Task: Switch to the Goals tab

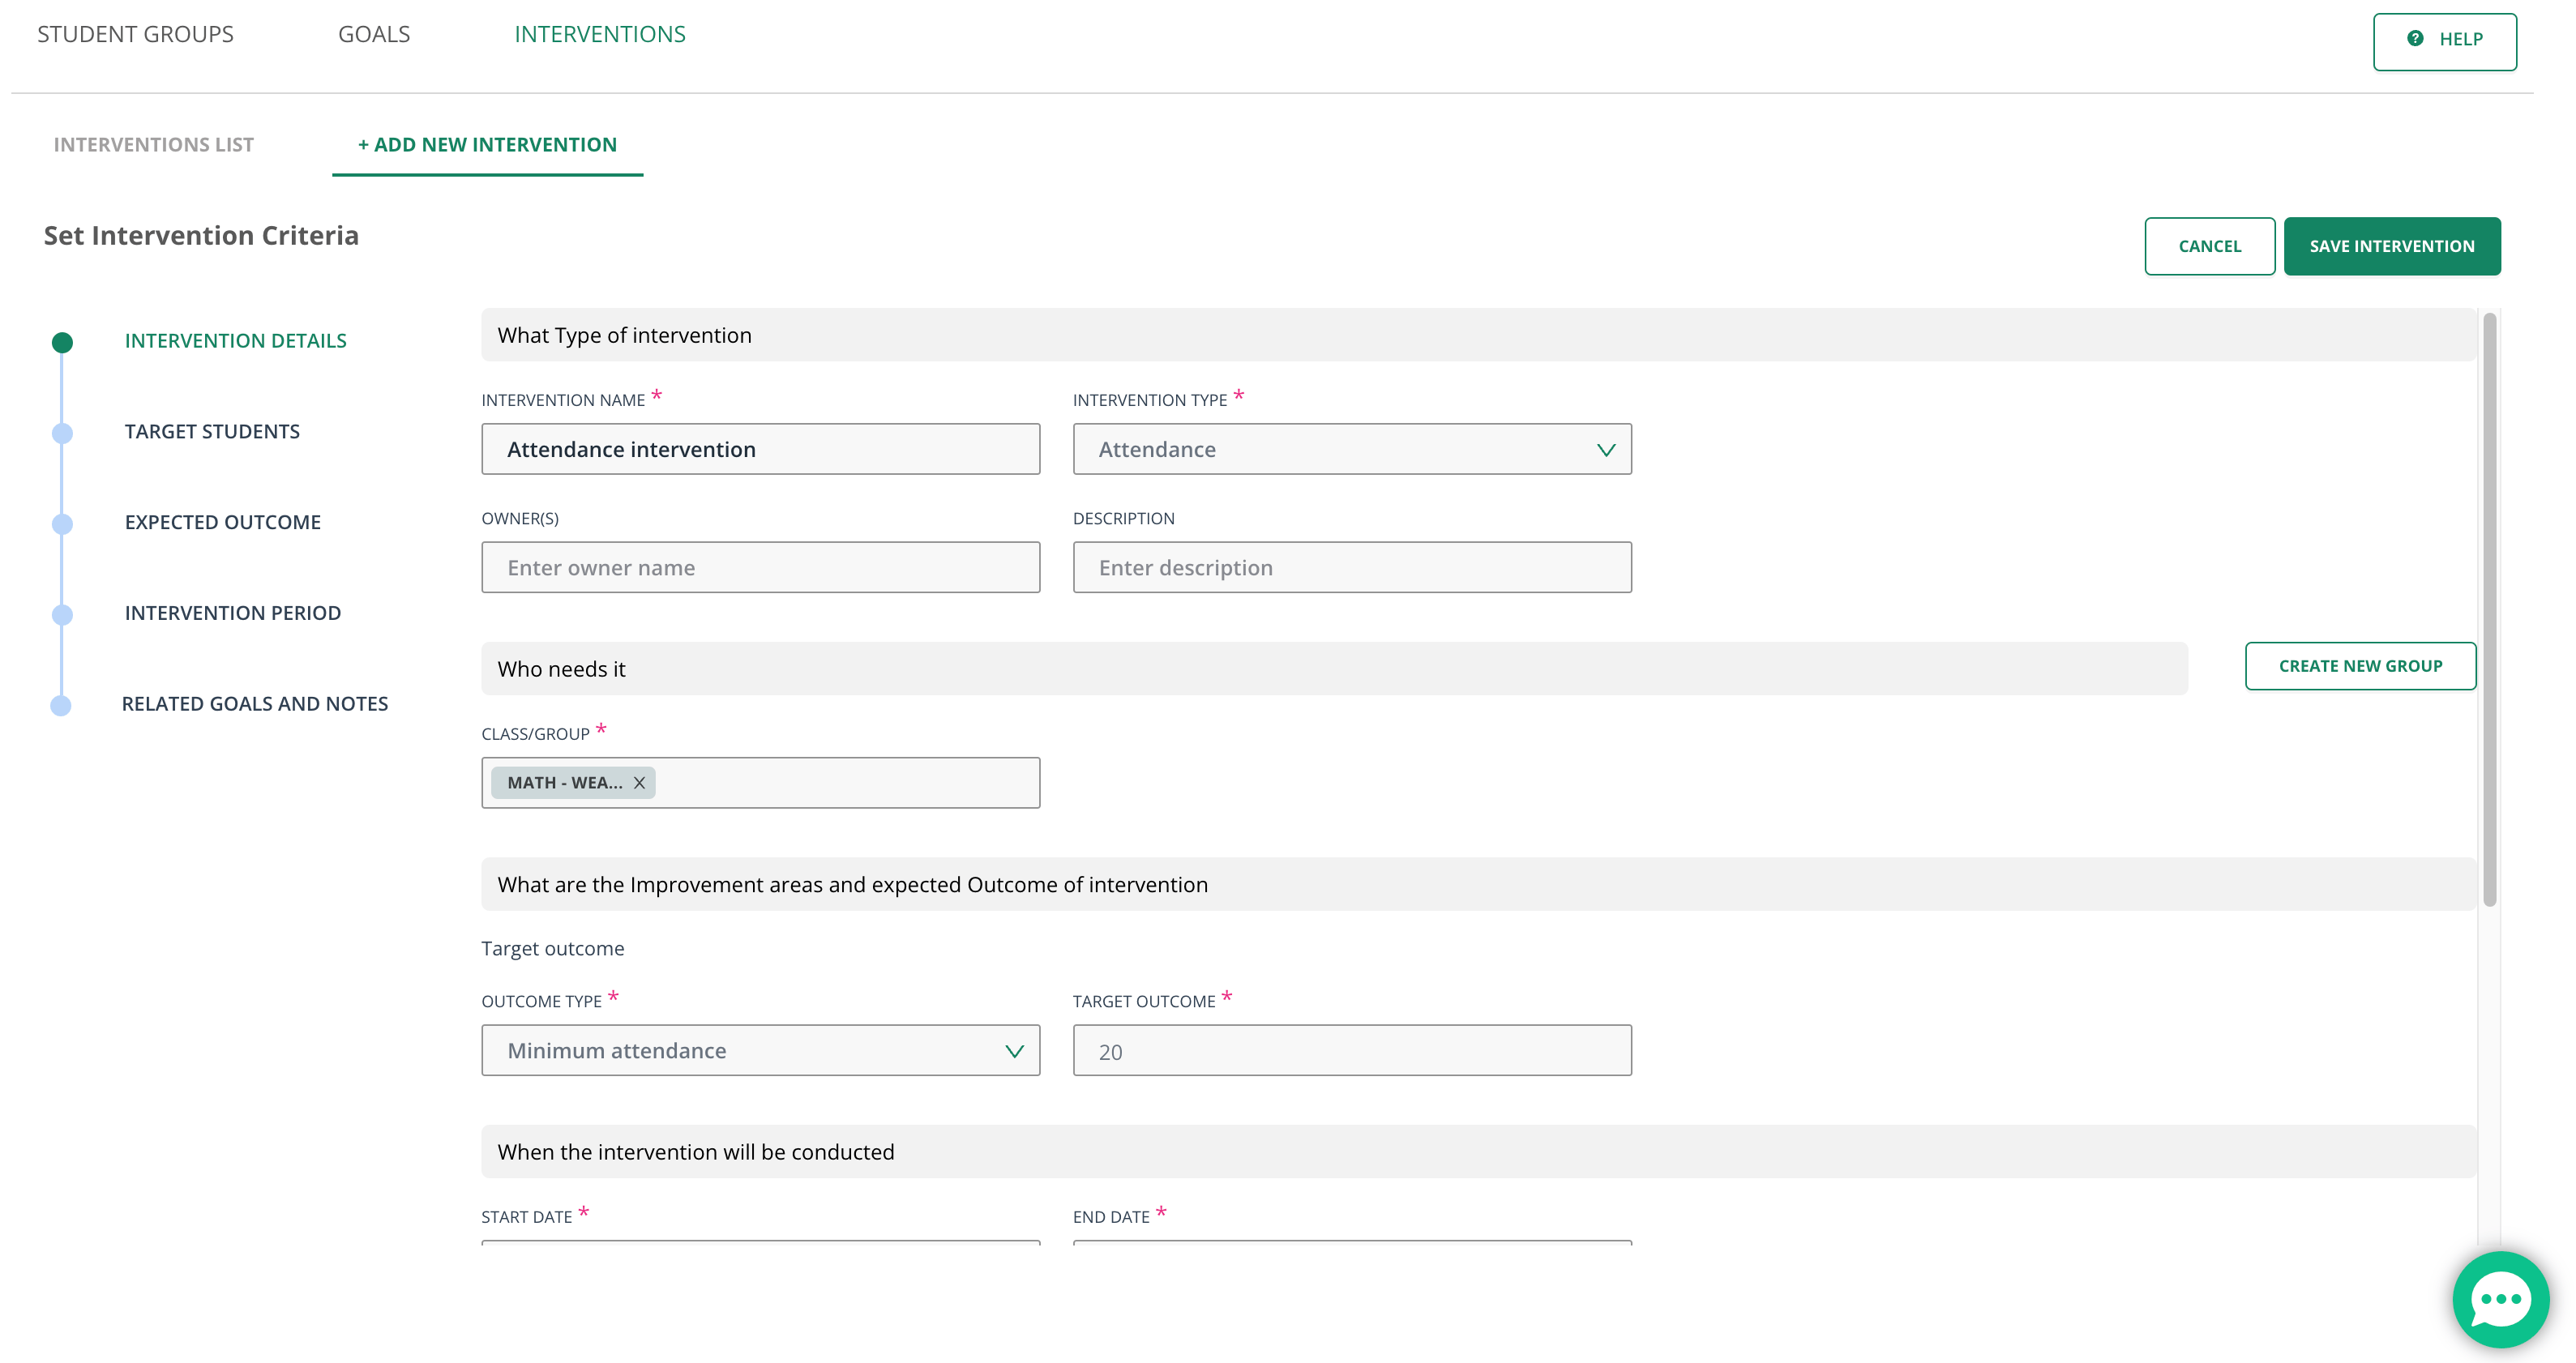Action: [374, 34]
